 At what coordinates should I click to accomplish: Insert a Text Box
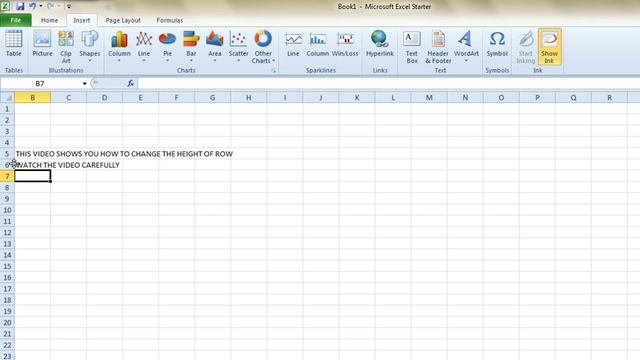click(x=411, y=47)
